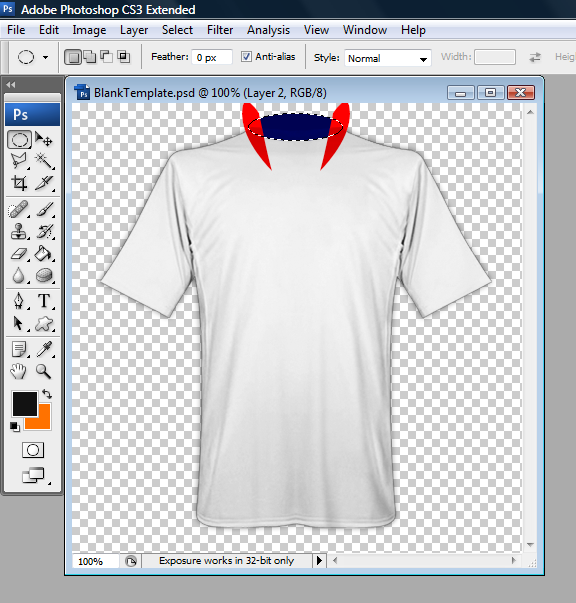Click the BlankTemplate.psd title bar icon
The image size is (576, 603).
[x=82, y=92]
